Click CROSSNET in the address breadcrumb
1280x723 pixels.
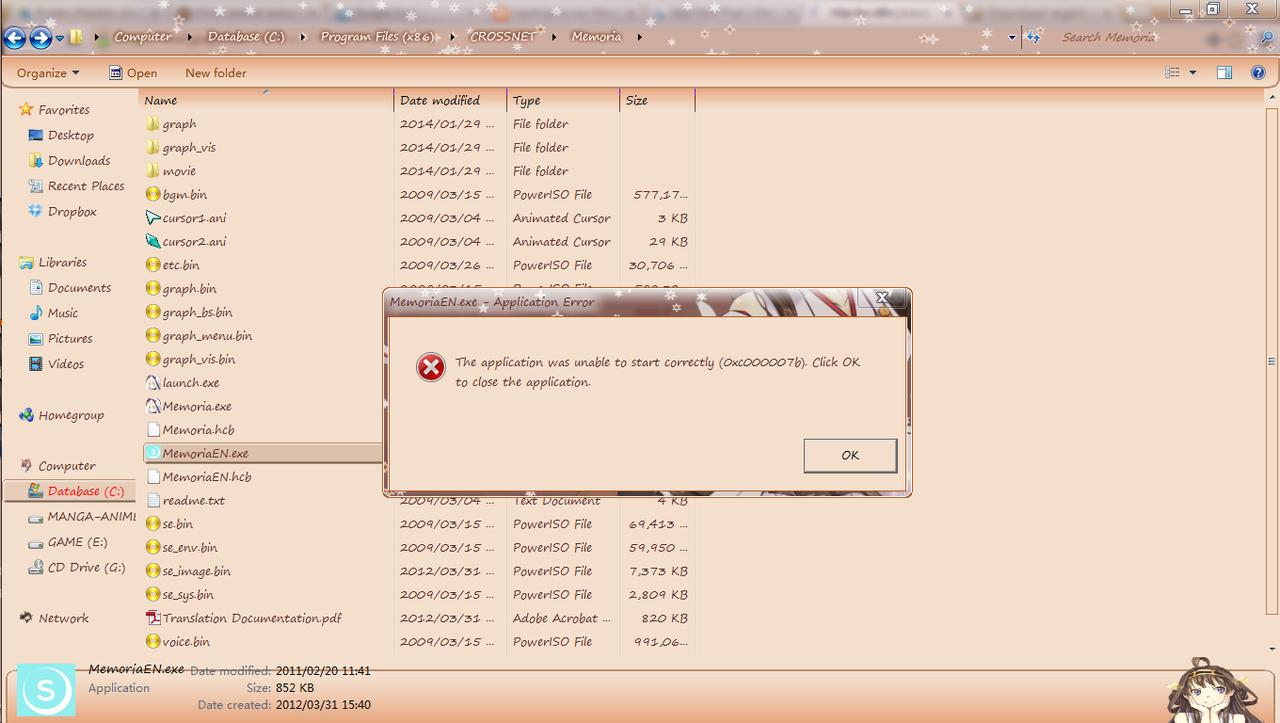click(502, 37)
